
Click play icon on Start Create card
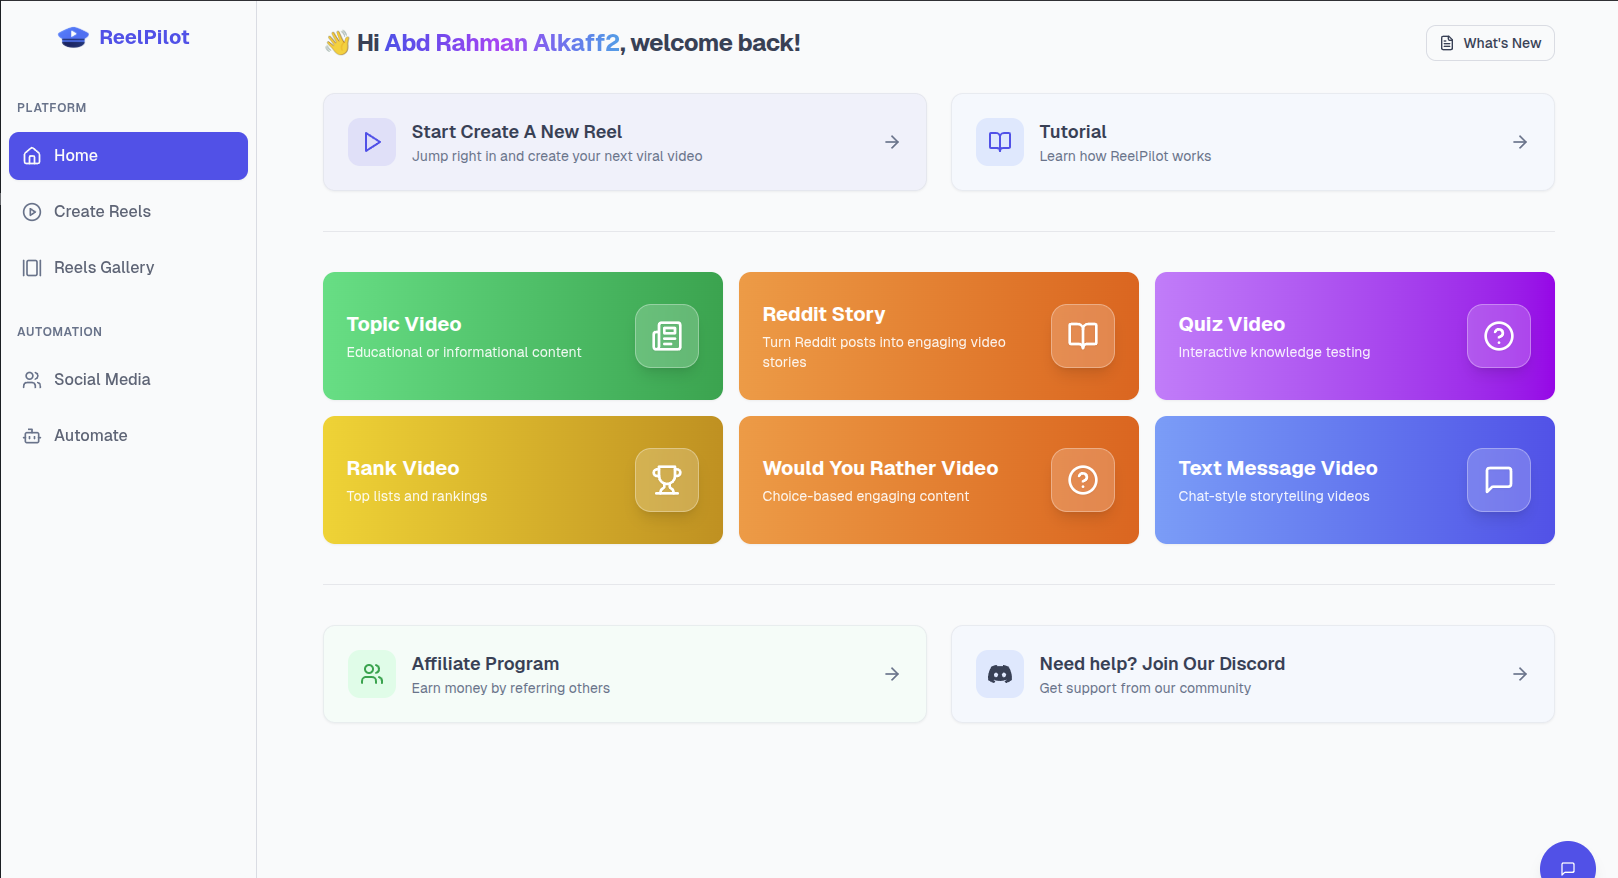point(372,142)
